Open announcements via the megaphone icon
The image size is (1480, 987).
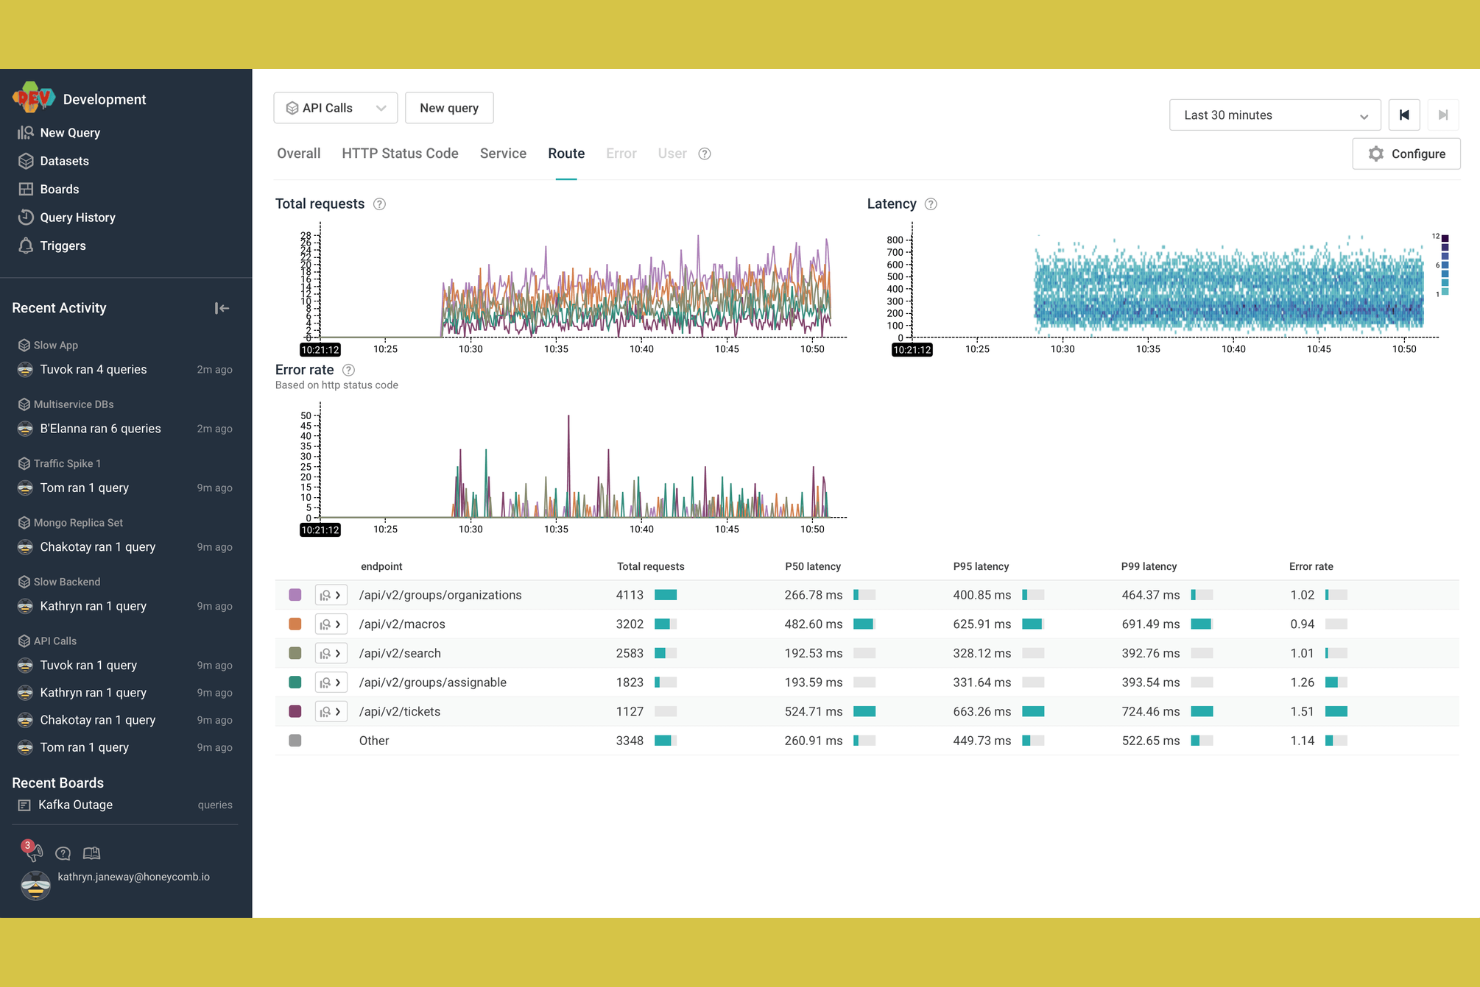[x=32, y=852]
